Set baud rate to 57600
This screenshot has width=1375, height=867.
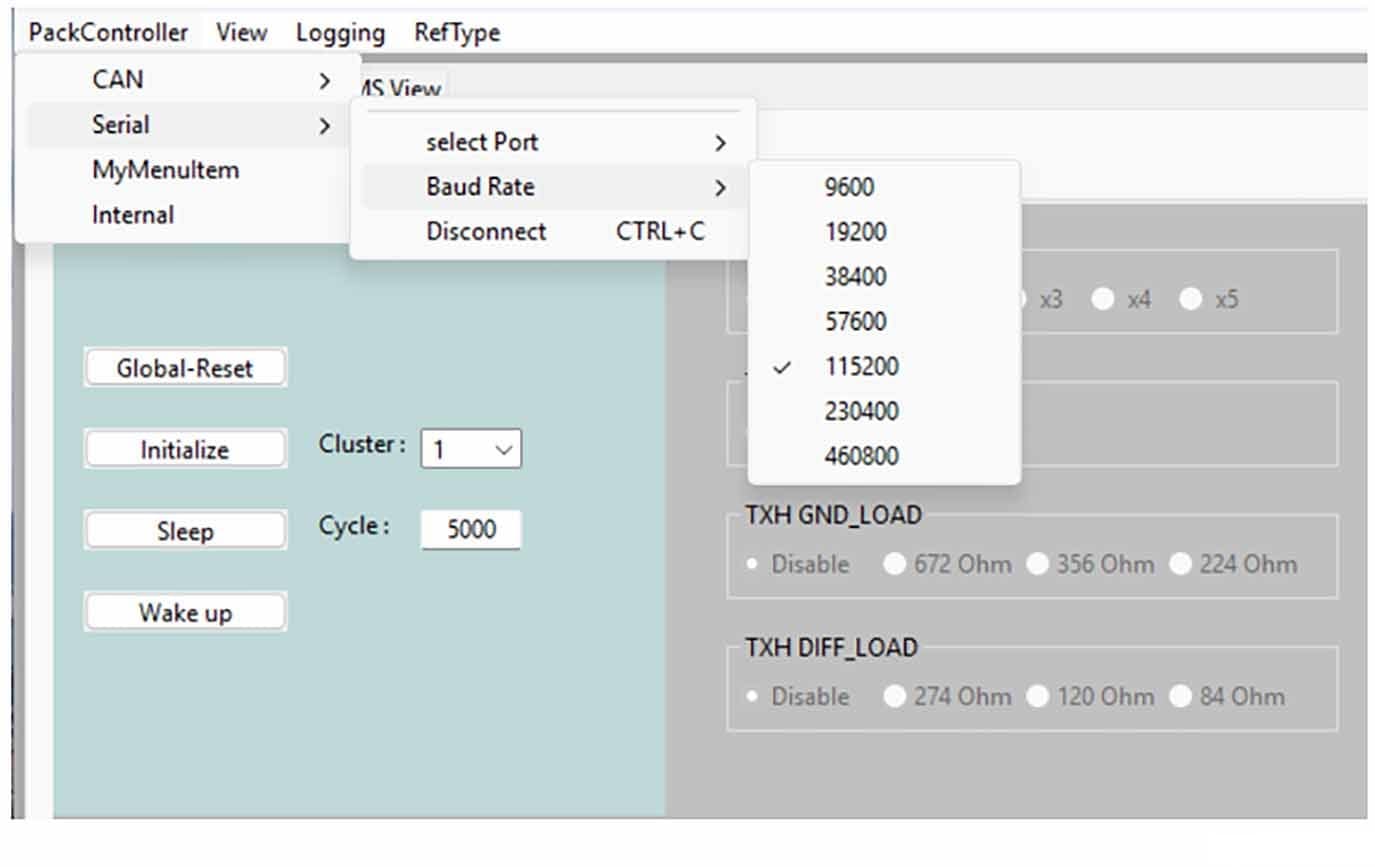[884, 322]
